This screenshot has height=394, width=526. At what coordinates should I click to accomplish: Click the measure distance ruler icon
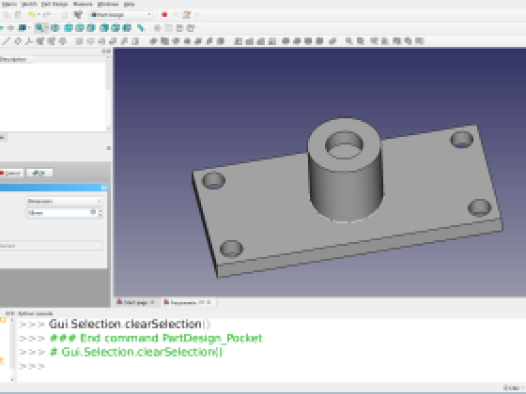click(141, 28)
